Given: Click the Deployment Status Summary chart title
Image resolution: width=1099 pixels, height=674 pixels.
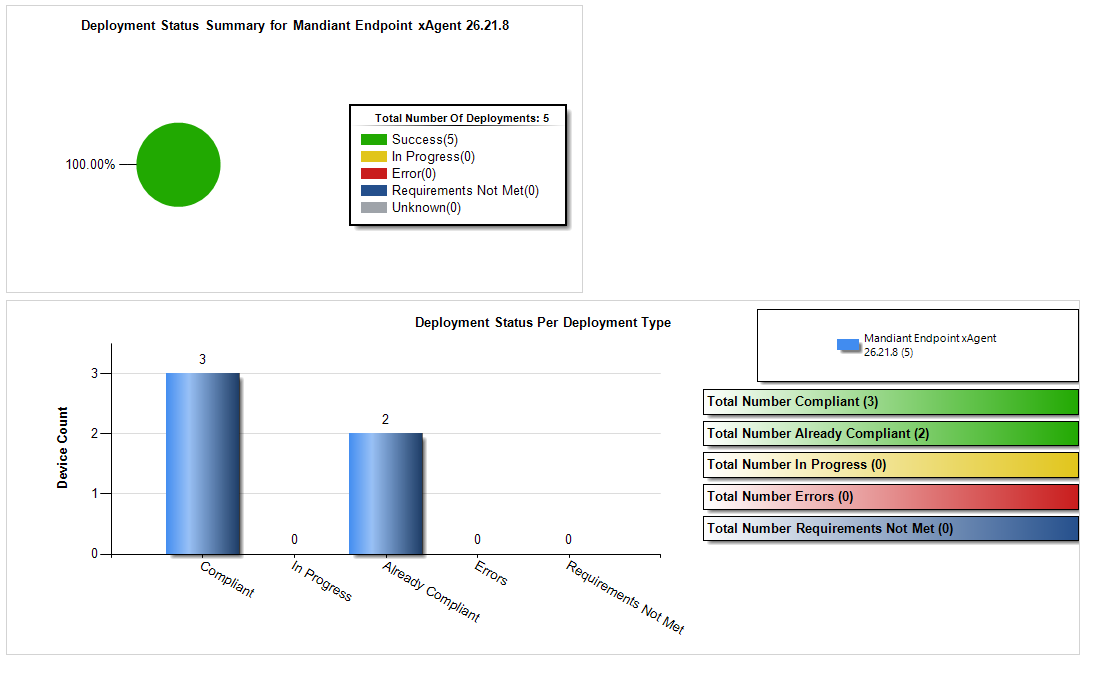Looking at the screenshot, I should coord(295,25).
